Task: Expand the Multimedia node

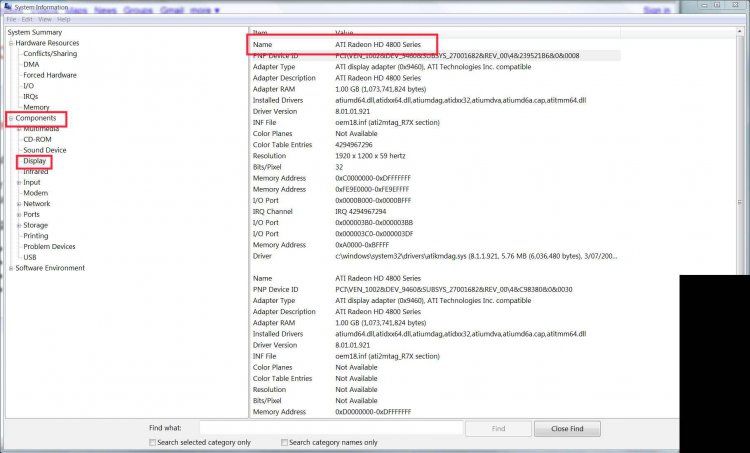Action: click(x=19, y=129)
